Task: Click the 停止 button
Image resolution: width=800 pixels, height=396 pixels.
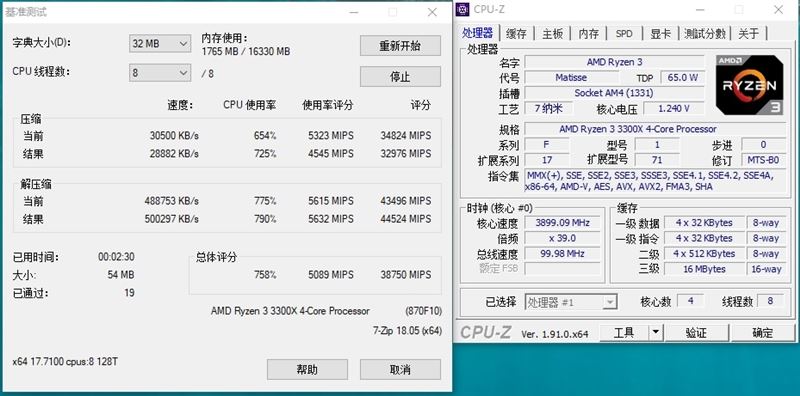Action: click(400, 77)
